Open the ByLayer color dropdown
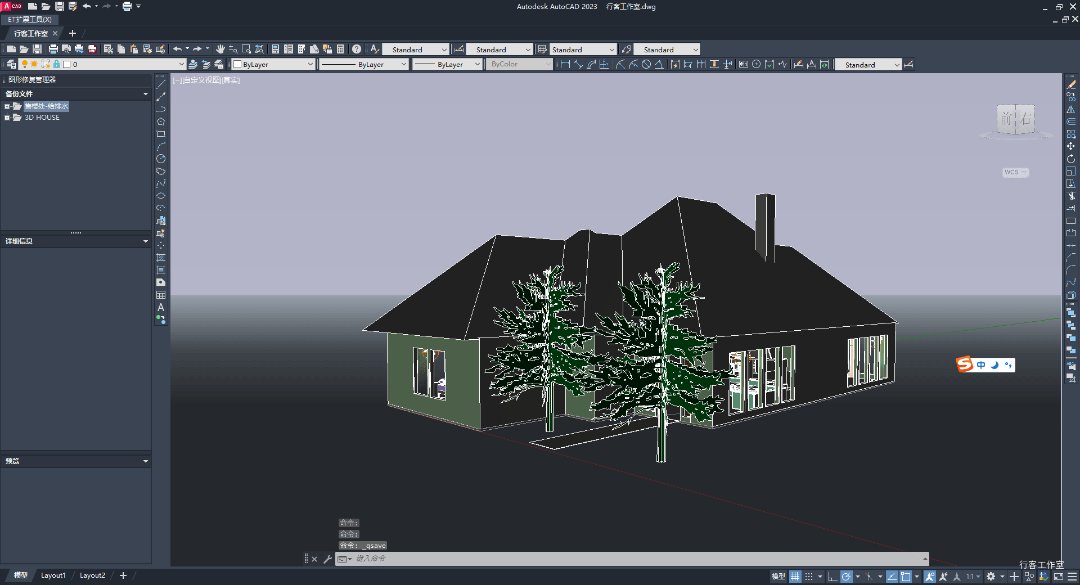The image size is (1080, 585). pos(272,64)
